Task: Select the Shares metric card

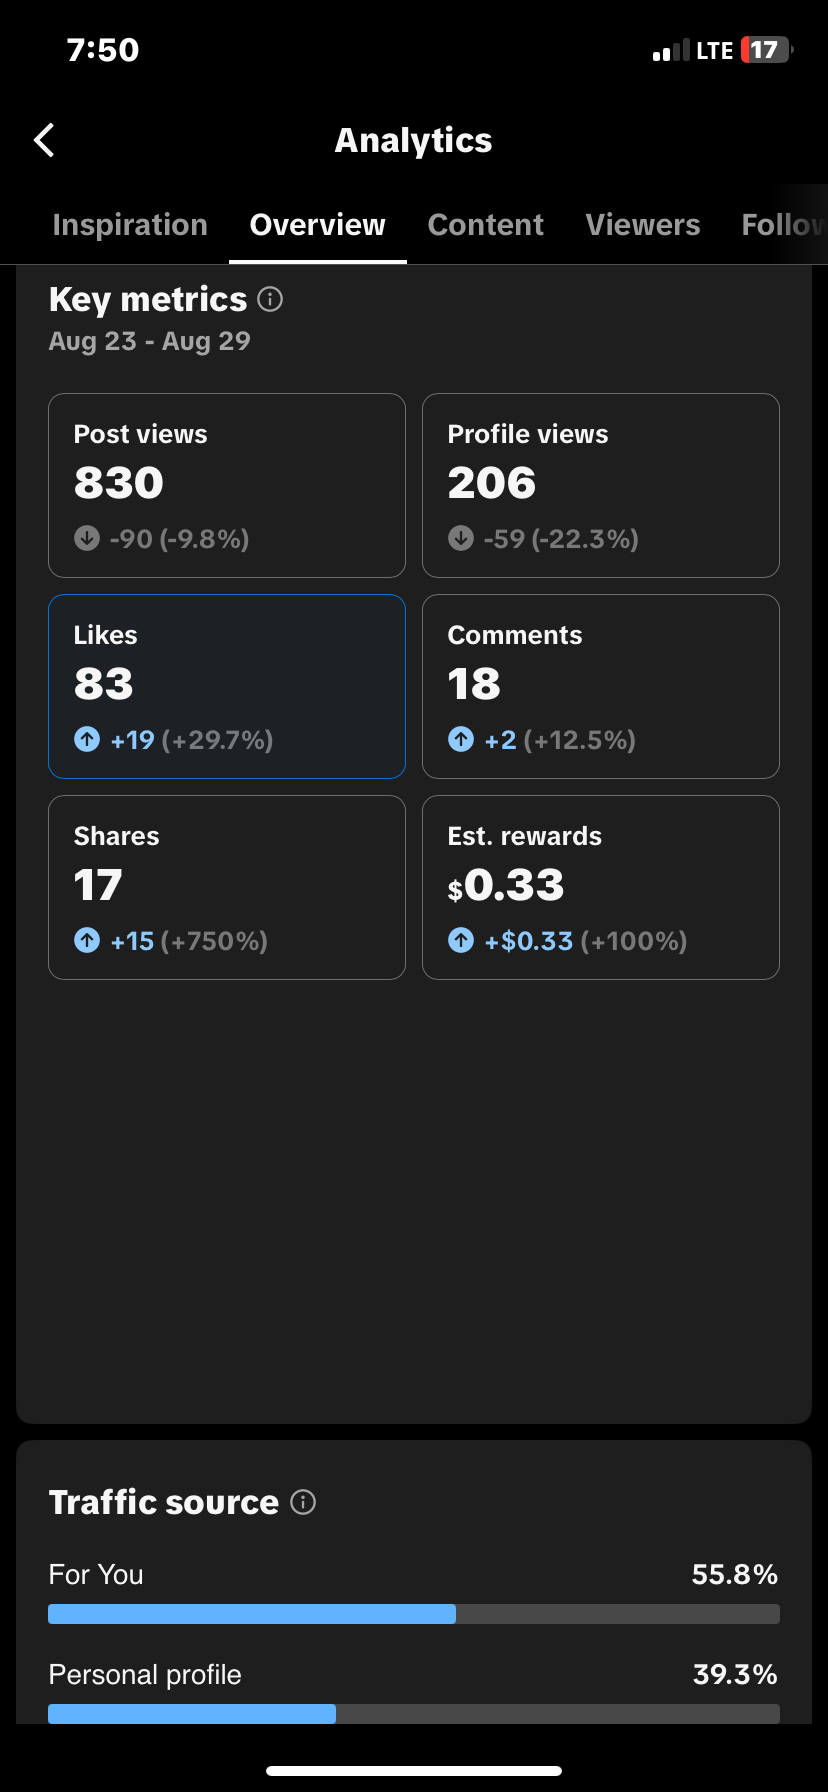Action: [x=227, y=887]
